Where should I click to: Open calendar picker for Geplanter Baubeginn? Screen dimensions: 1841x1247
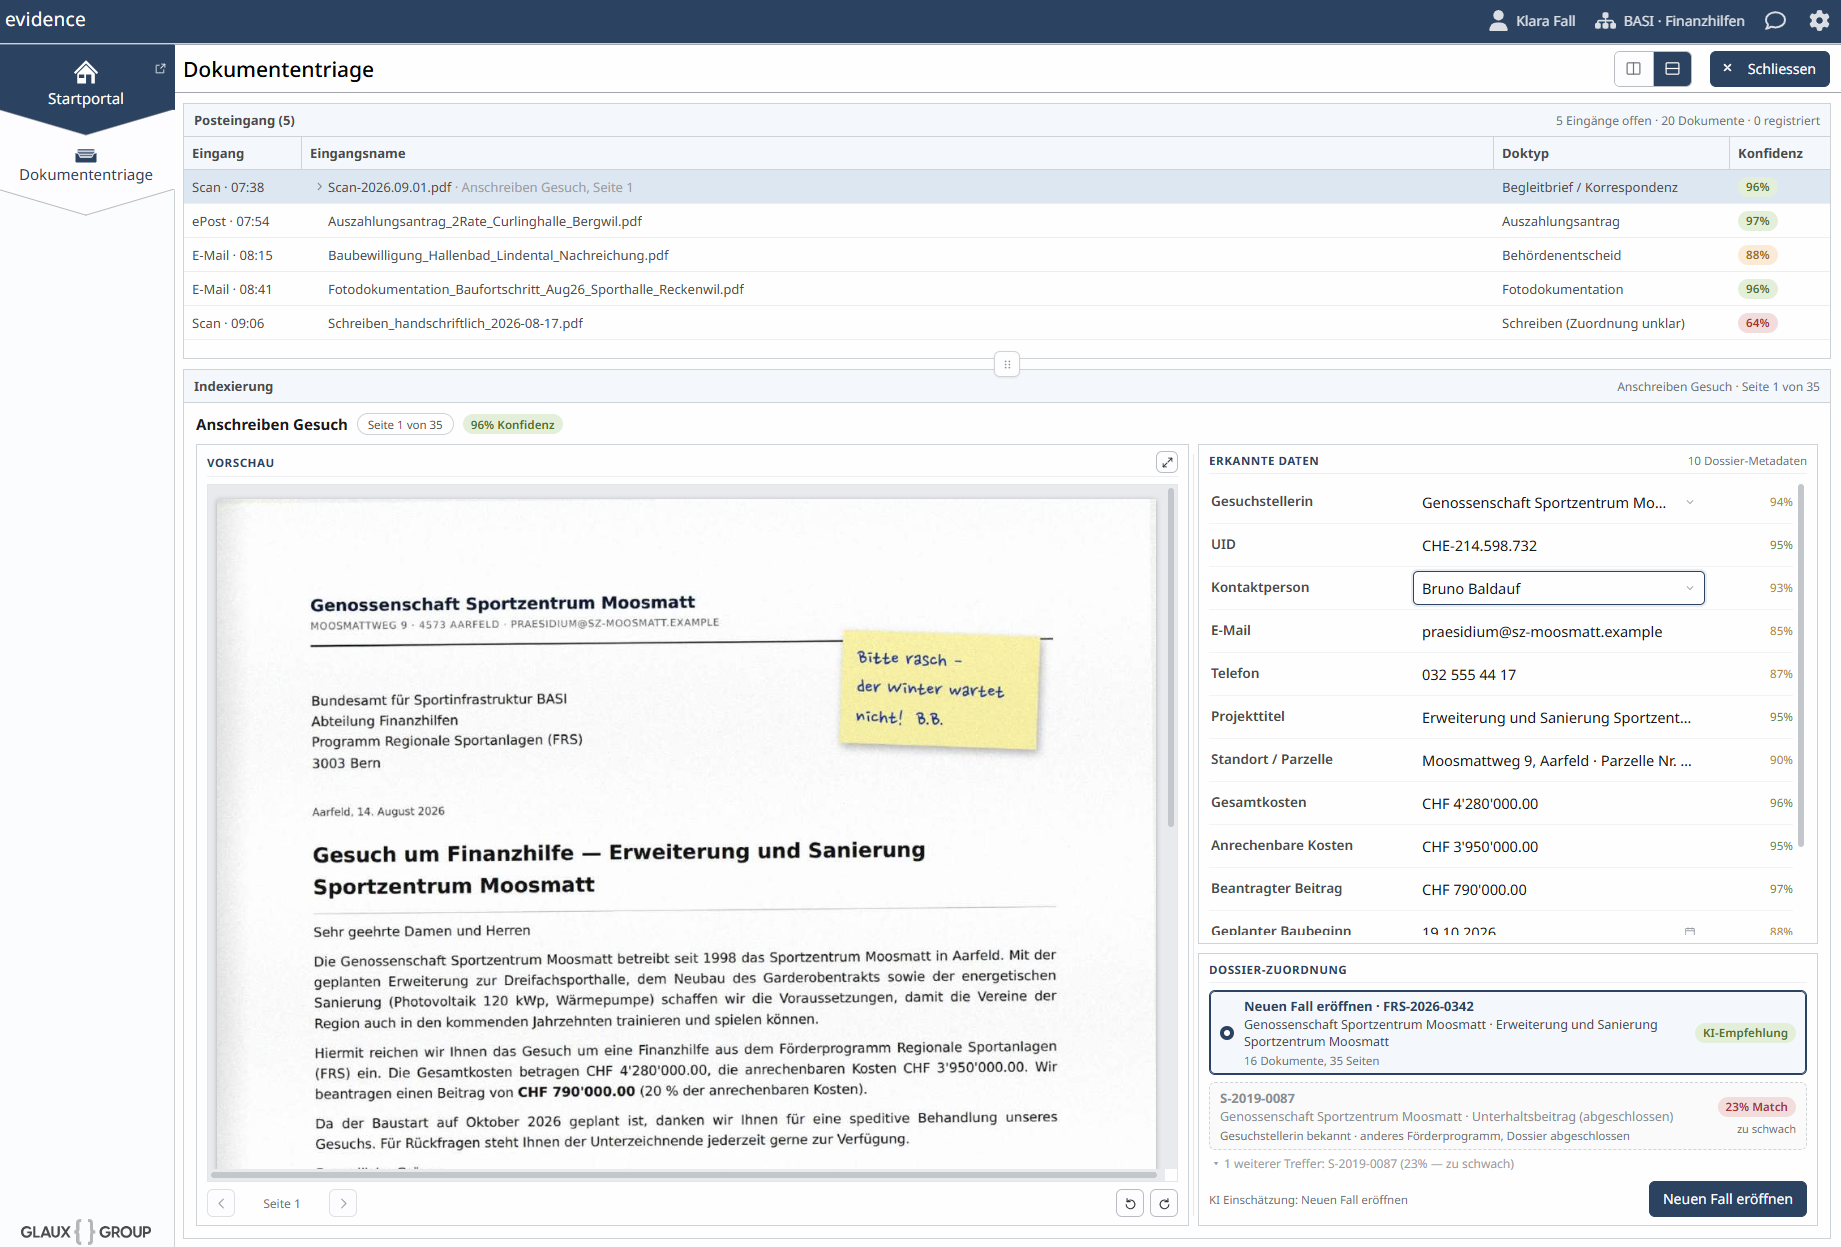tap(1690, 931)
